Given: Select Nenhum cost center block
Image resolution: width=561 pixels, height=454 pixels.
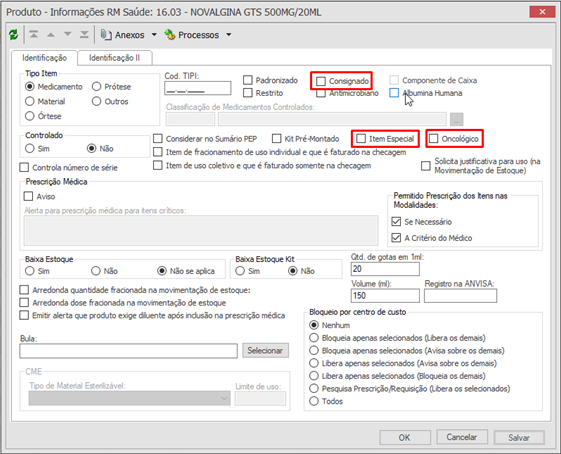Looking at the screenshot, I should click(314, 325).
